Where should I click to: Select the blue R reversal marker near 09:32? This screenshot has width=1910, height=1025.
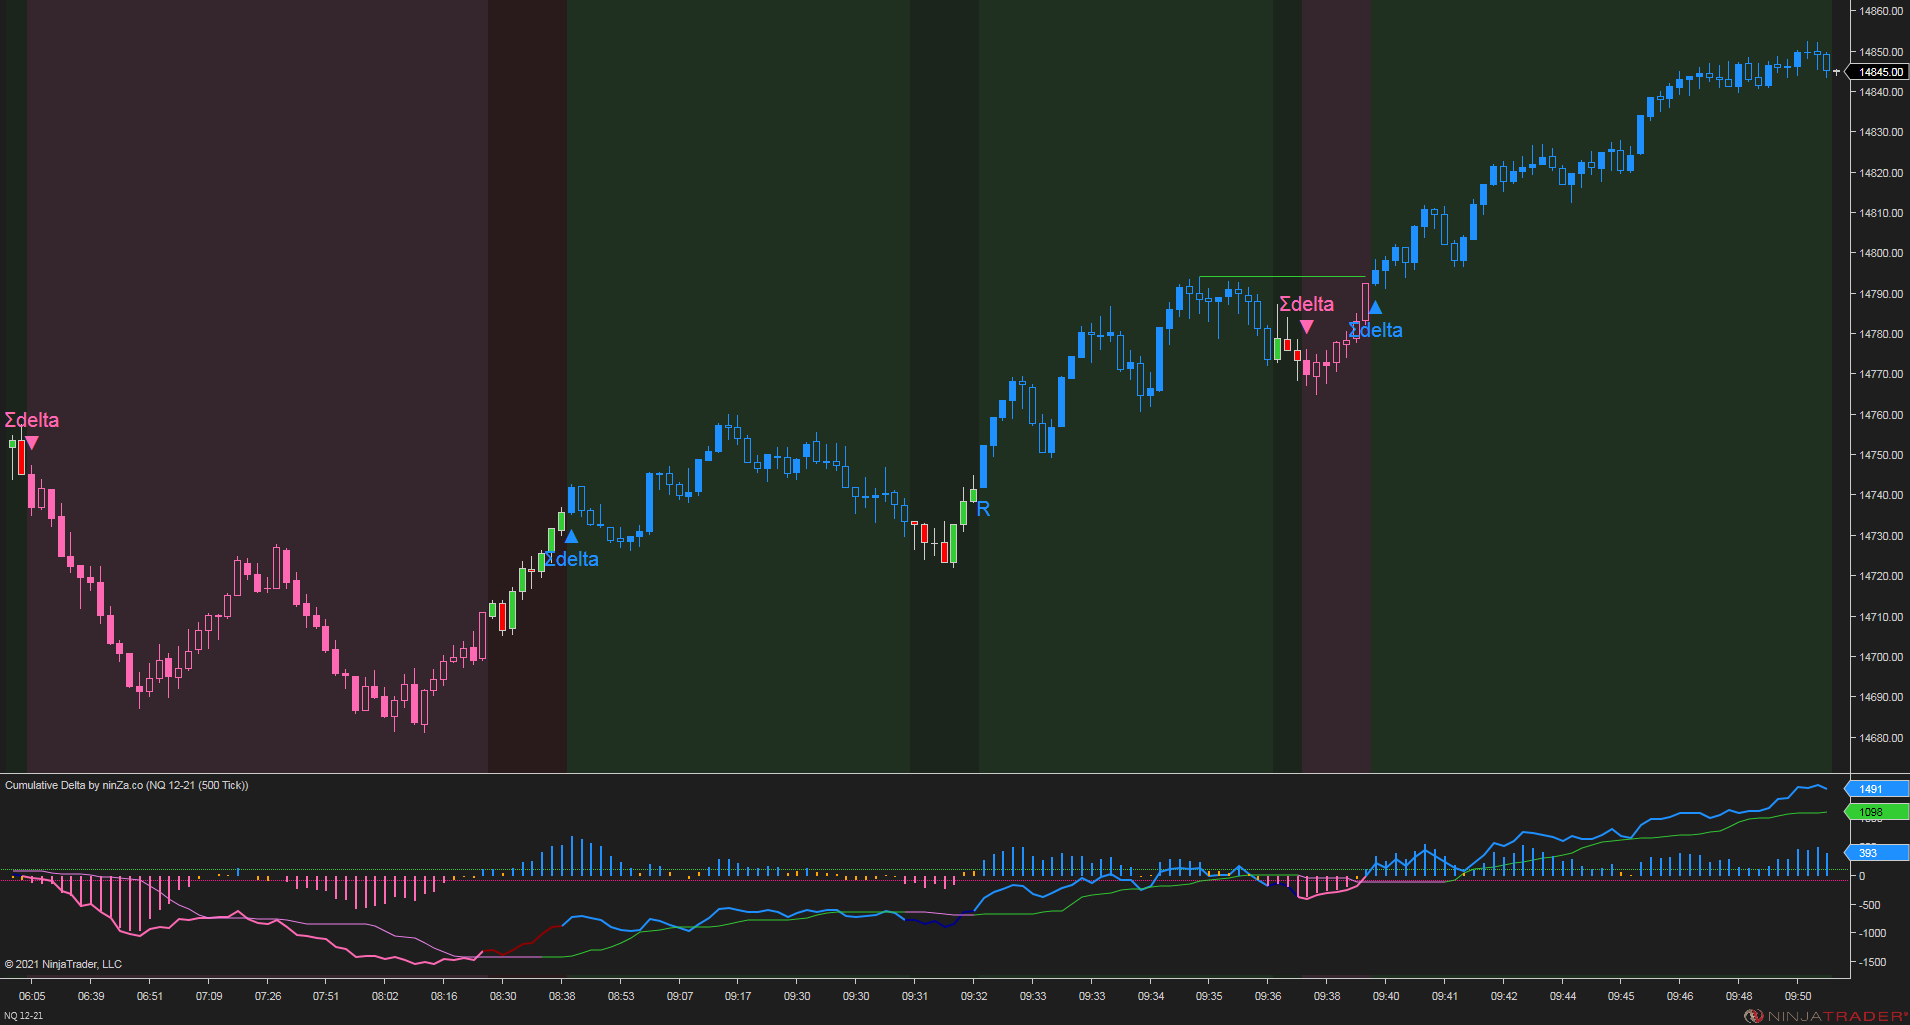point(983,509)
